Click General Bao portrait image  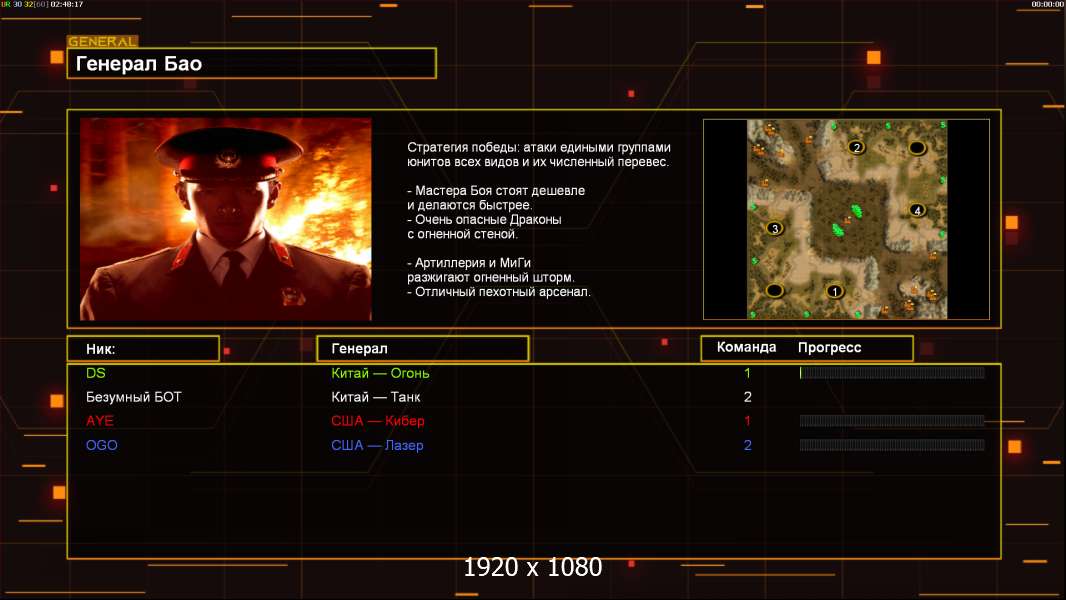tap(226, 219)
